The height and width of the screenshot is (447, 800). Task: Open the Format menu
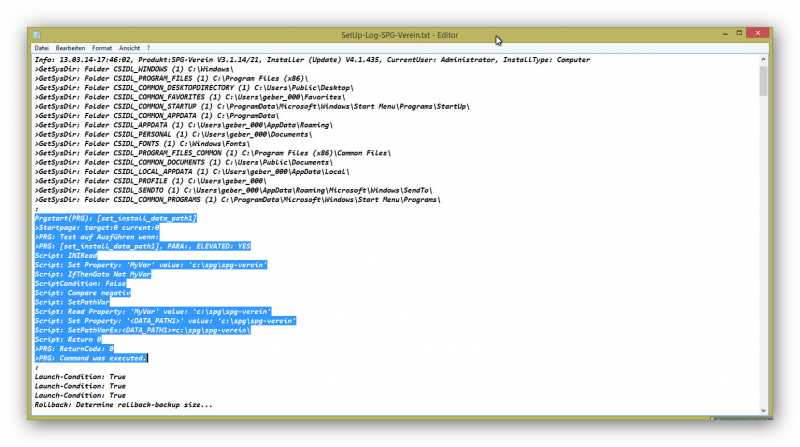coord(102,47)
